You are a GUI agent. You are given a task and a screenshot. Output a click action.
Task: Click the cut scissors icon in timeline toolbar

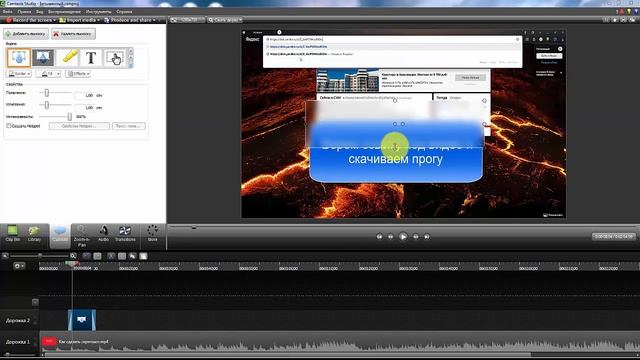pyautogui.click(x=111, y=256)
